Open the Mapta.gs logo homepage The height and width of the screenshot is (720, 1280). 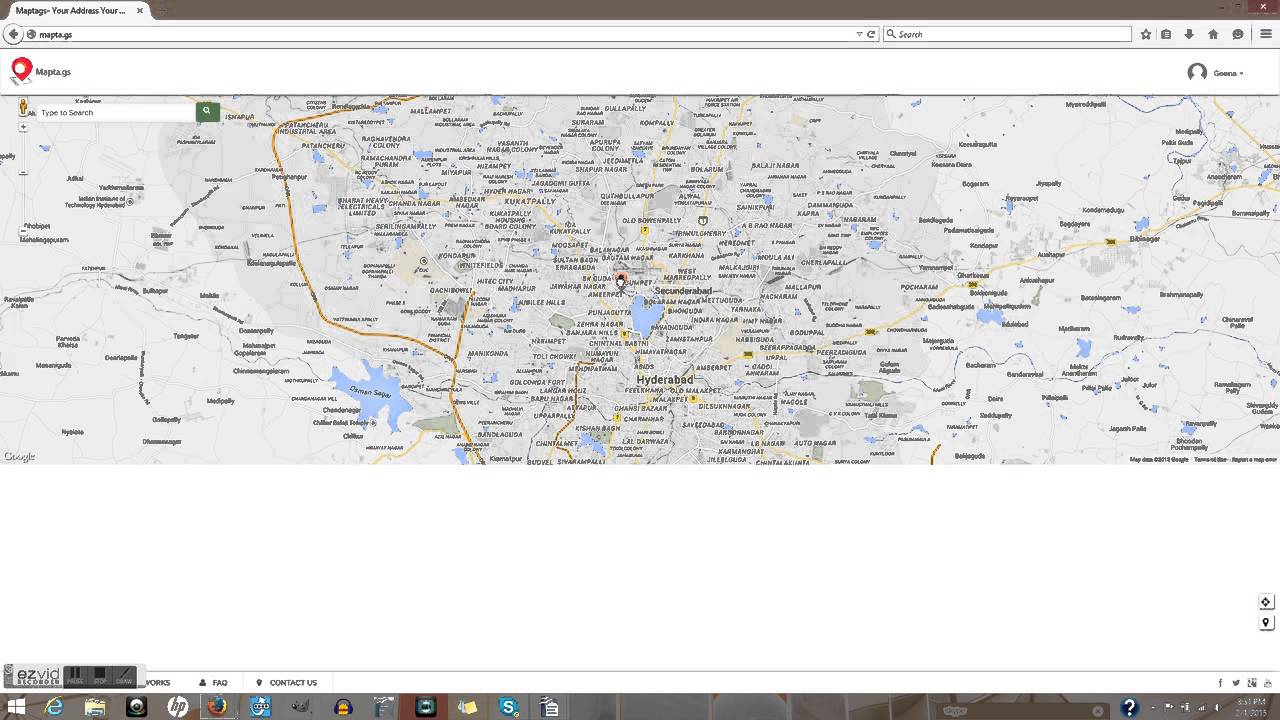tap(41, 71)
